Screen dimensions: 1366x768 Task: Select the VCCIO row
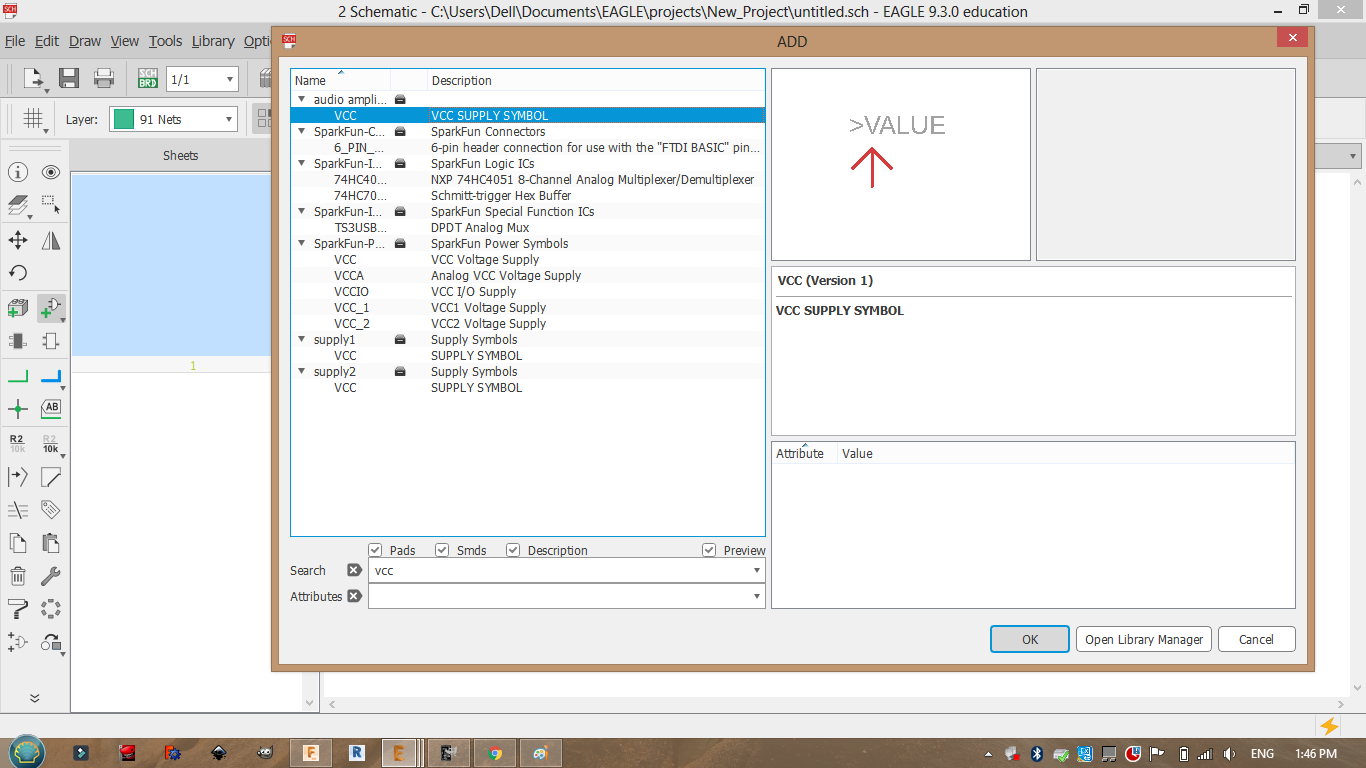[x=528, y=291]
